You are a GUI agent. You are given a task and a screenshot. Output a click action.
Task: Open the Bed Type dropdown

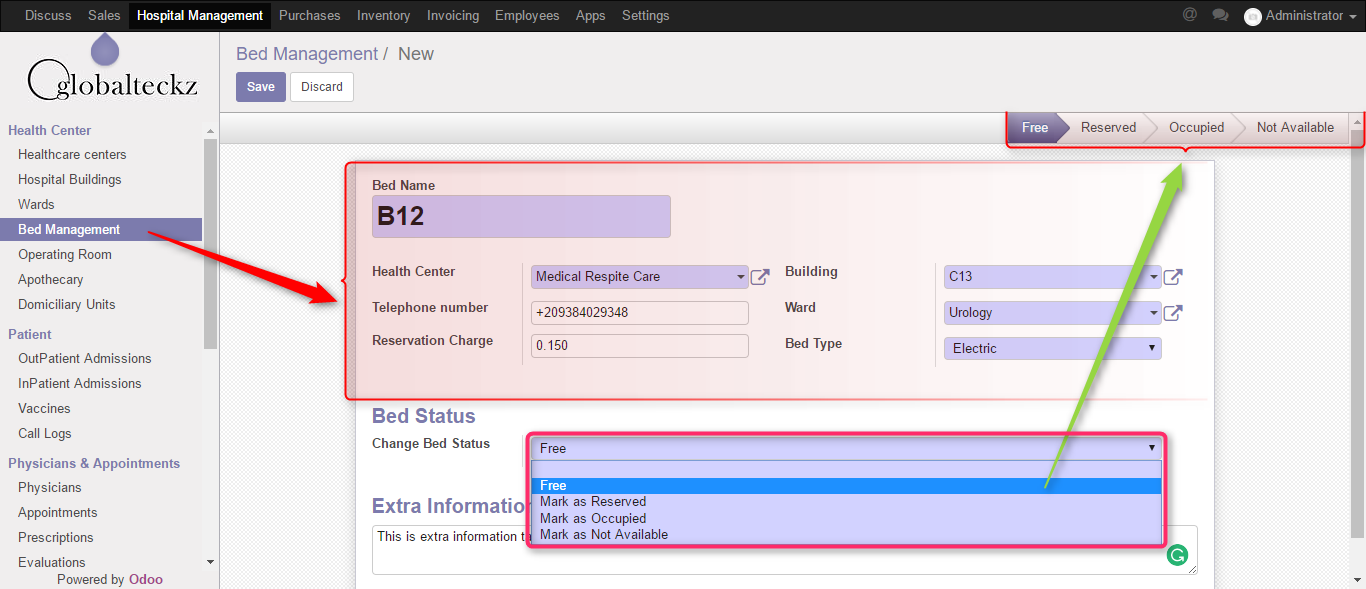(1052, 348)
